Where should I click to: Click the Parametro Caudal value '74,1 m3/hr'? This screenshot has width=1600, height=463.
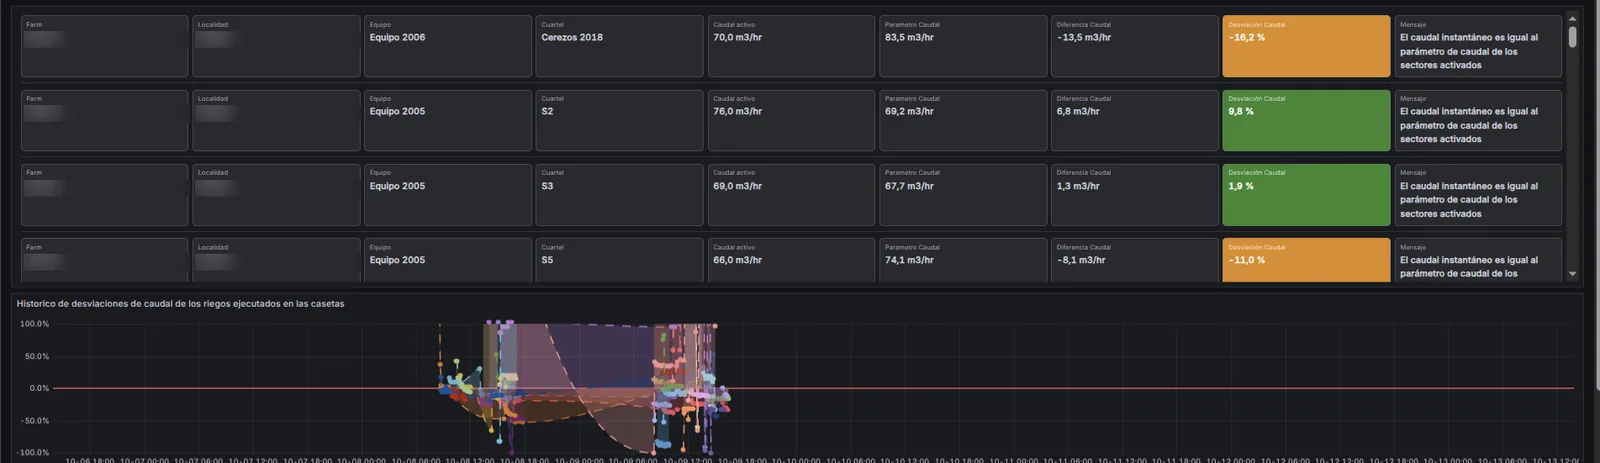(x=909, y=260)
